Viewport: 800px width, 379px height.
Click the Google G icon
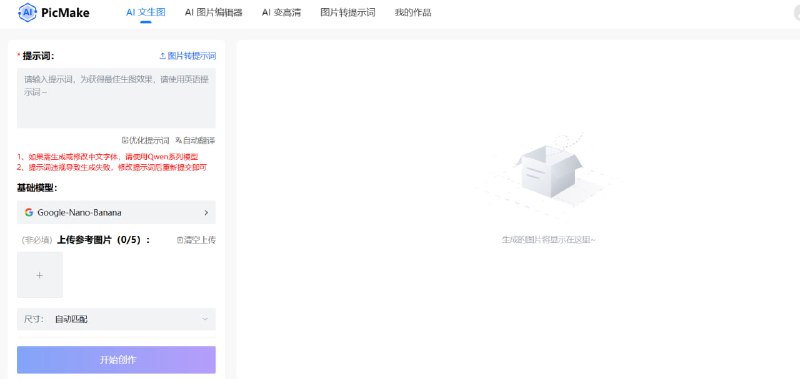point(29,212)
